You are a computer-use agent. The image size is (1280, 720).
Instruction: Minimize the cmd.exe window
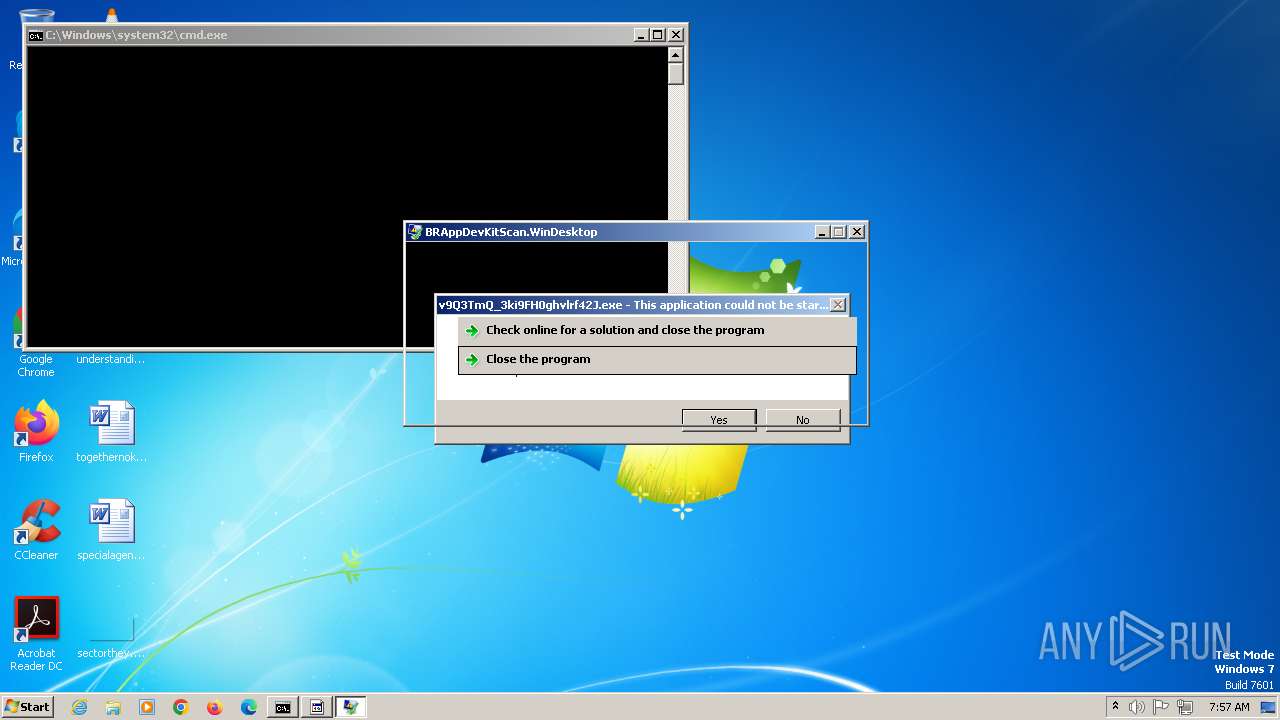[x=642, y=35]
